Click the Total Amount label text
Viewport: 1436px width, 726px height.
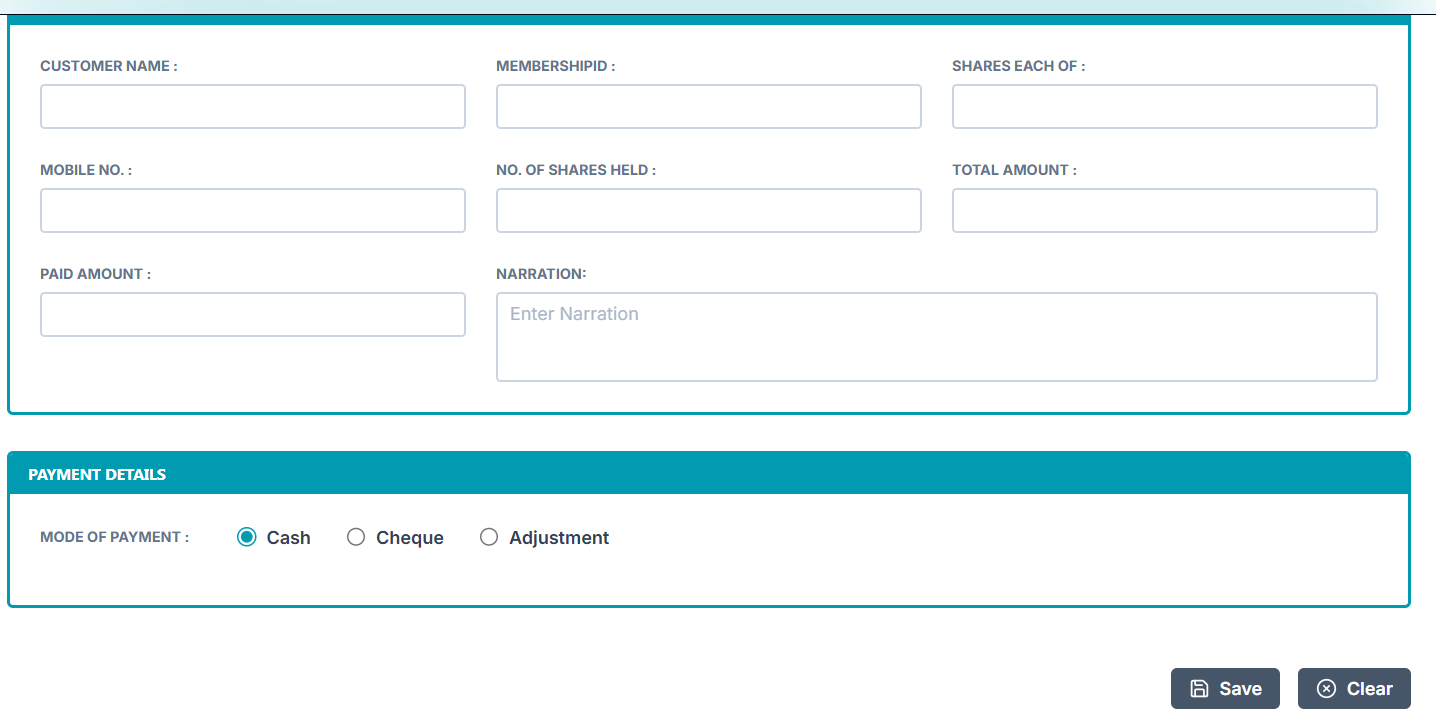point(1014,170)
